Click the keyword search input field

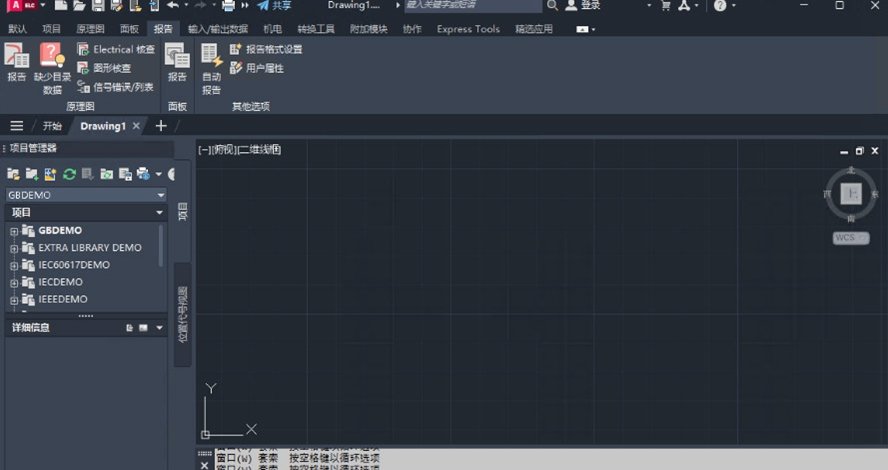[472, 5]
